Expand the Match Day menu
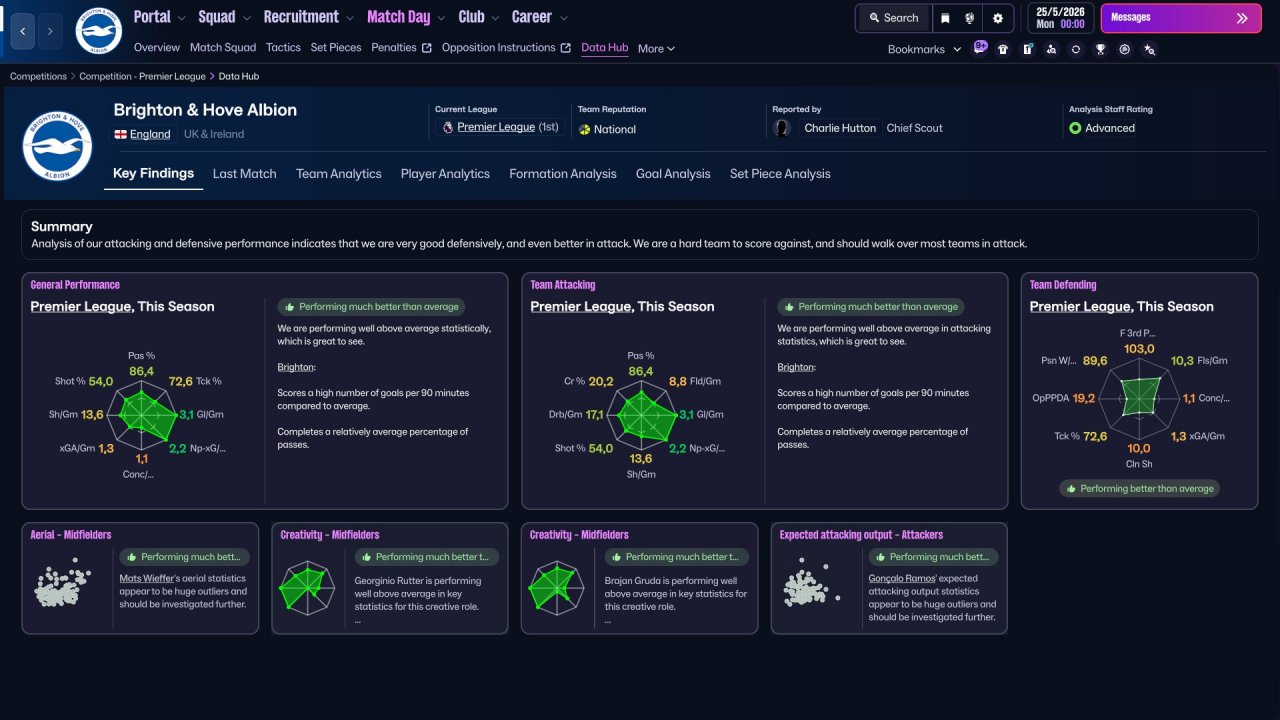 406,17
